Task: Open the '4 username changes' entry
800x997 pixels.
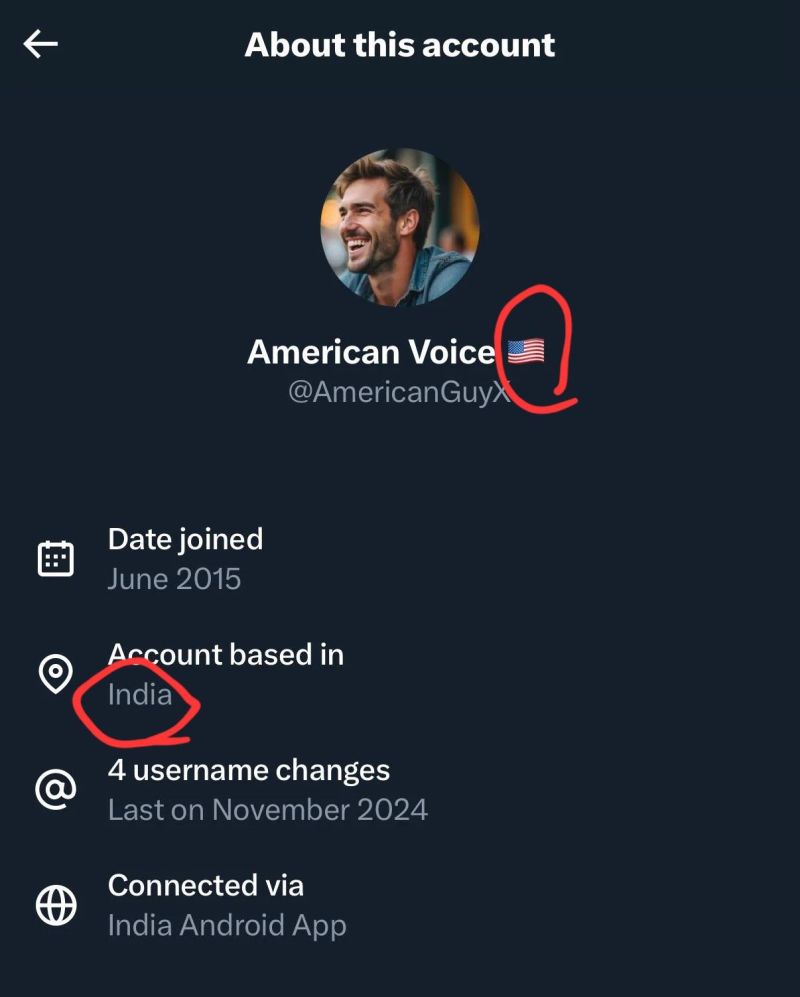Action: point(248,771)
